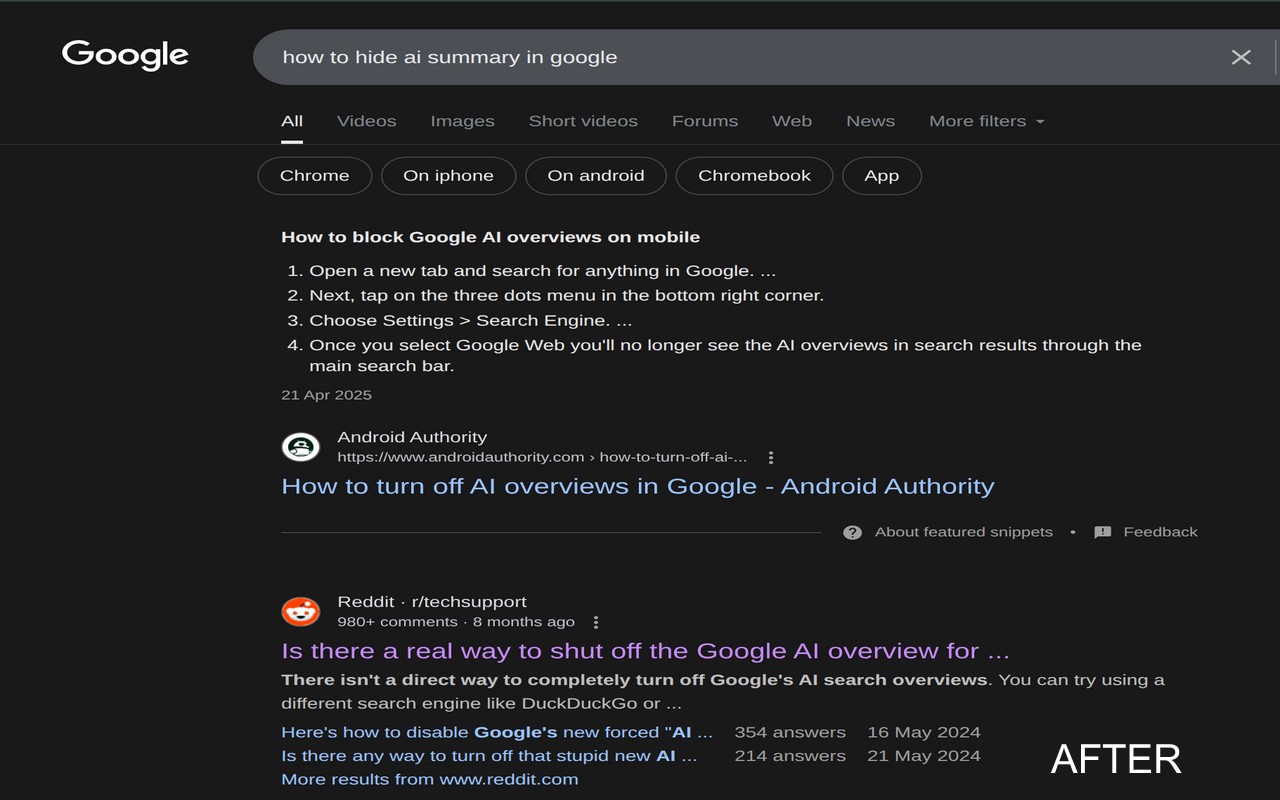
Task: Click step 'Open a new tab and search'
Action: pos(542,271)
